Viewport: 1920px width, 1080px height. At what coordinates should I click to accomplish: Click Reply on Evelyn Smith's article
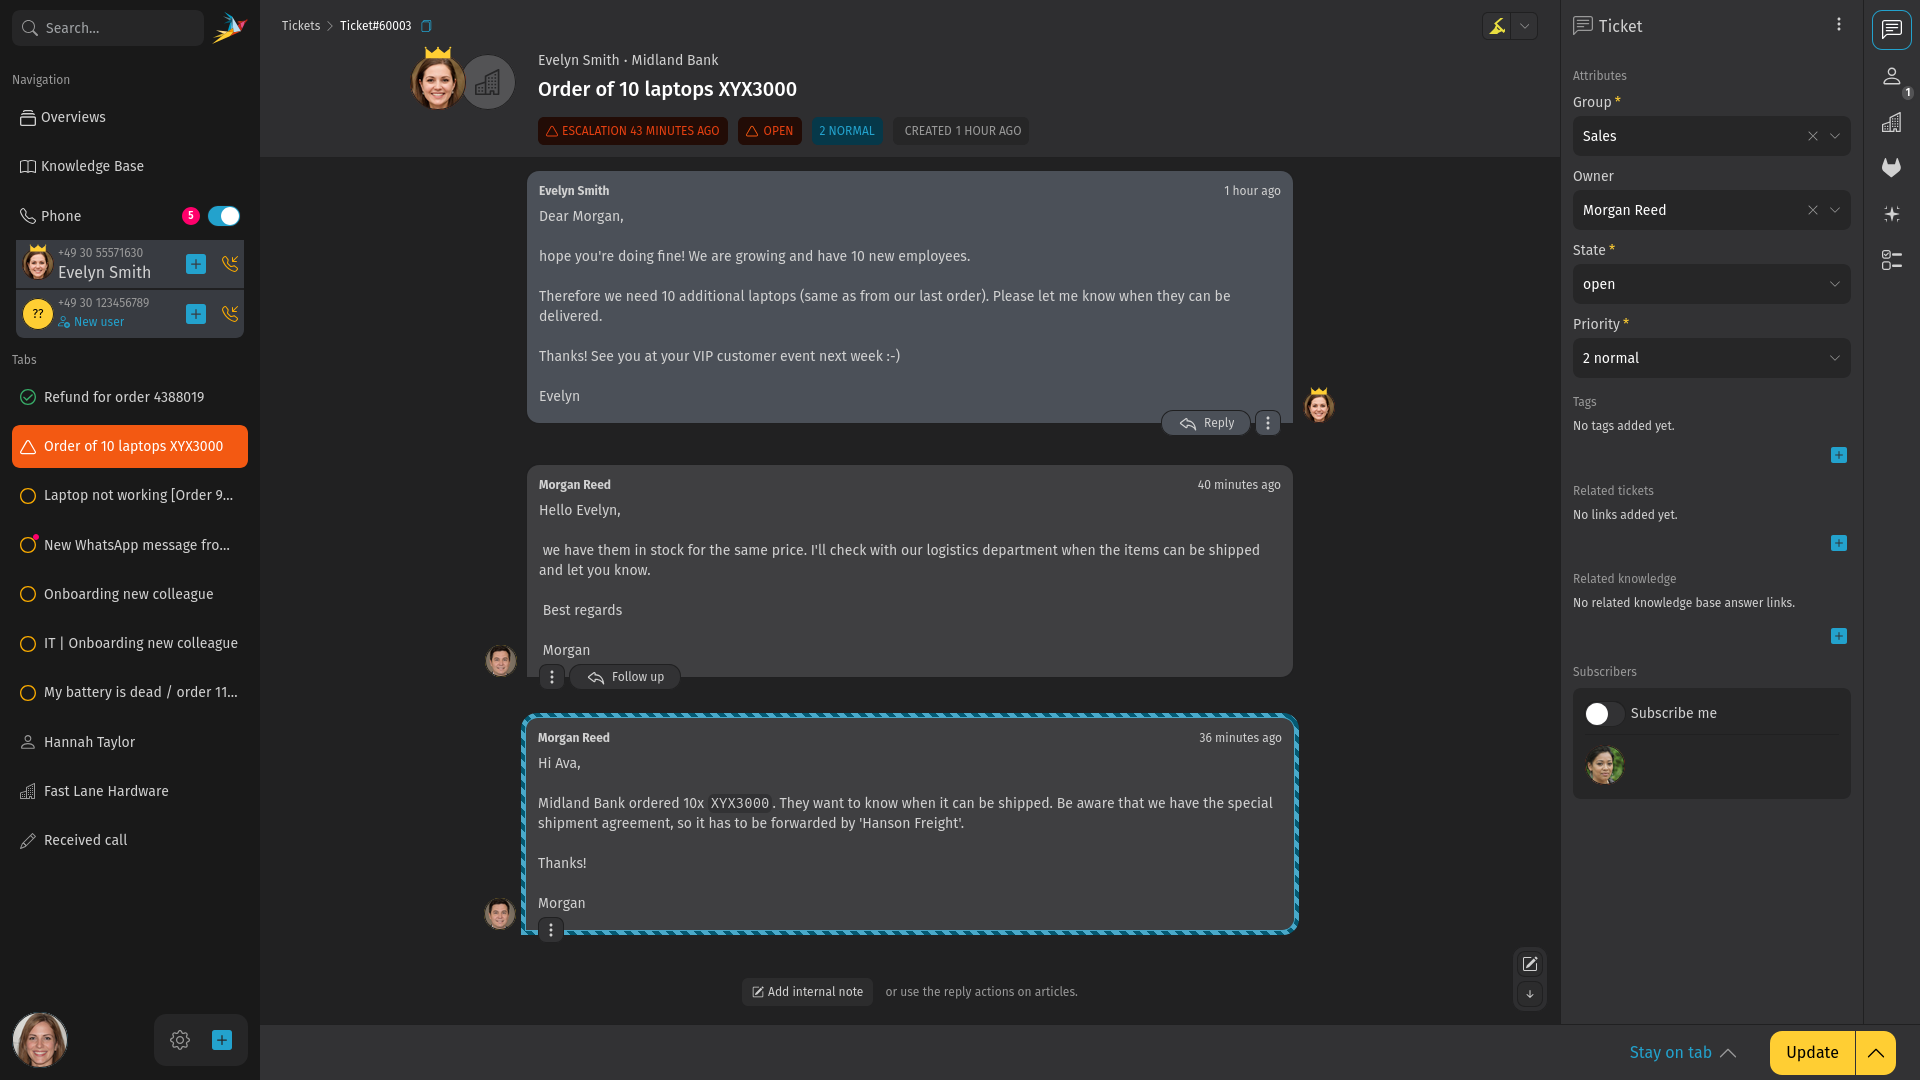[1205, 424]
